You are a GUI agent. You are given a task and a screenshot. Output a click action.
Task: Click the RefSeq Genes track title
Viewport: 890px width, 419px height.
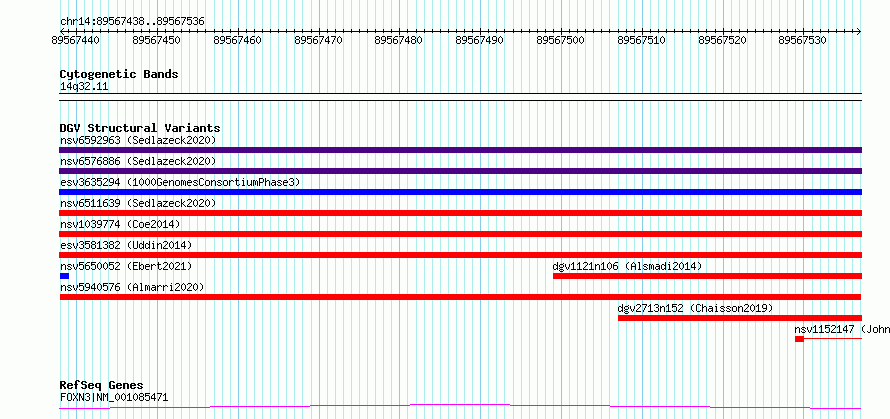click(101, 386)
